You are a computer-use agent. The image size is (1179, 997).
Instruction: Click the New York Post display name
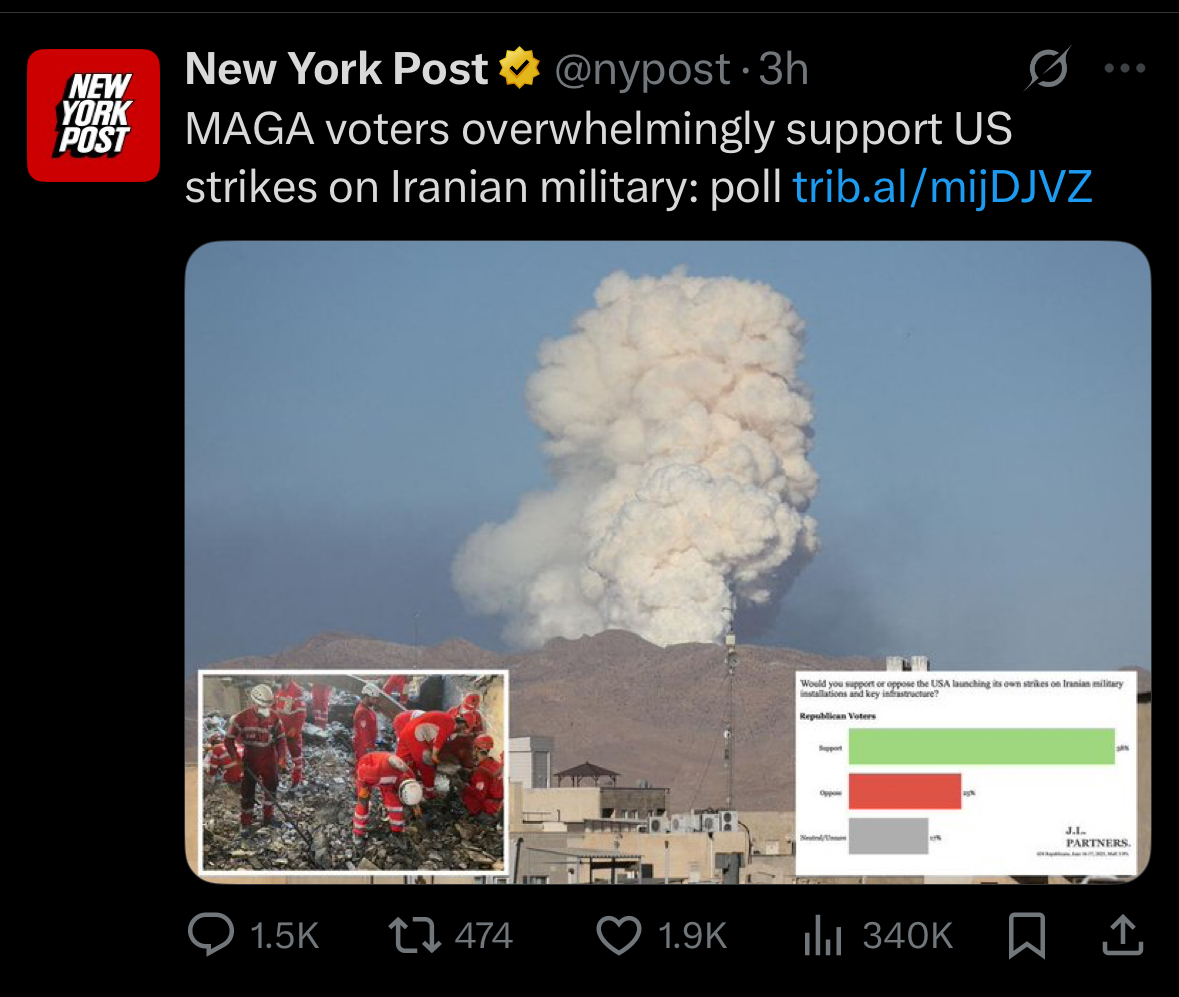(336, 69)
